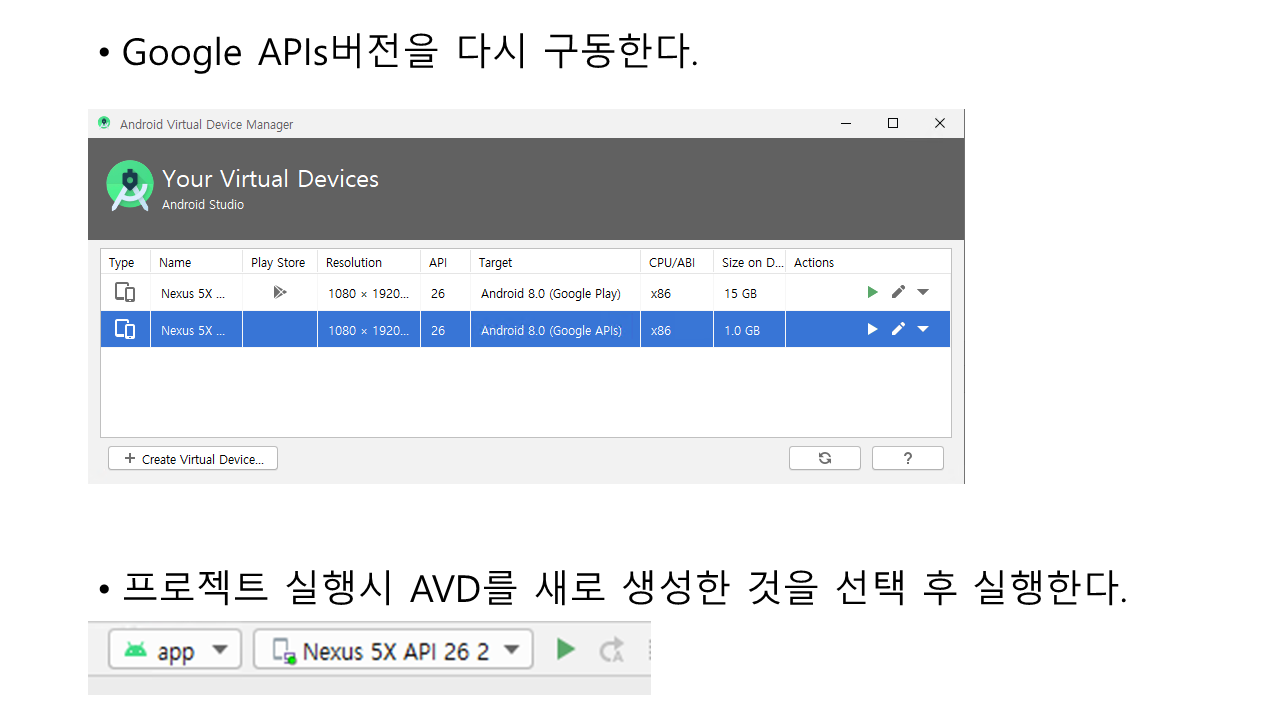The height and width of the screenshot is (720, 1280).
Task: Open the Nexus 5X API 26 2 device dropdown
Action: [x=393, y=651]
